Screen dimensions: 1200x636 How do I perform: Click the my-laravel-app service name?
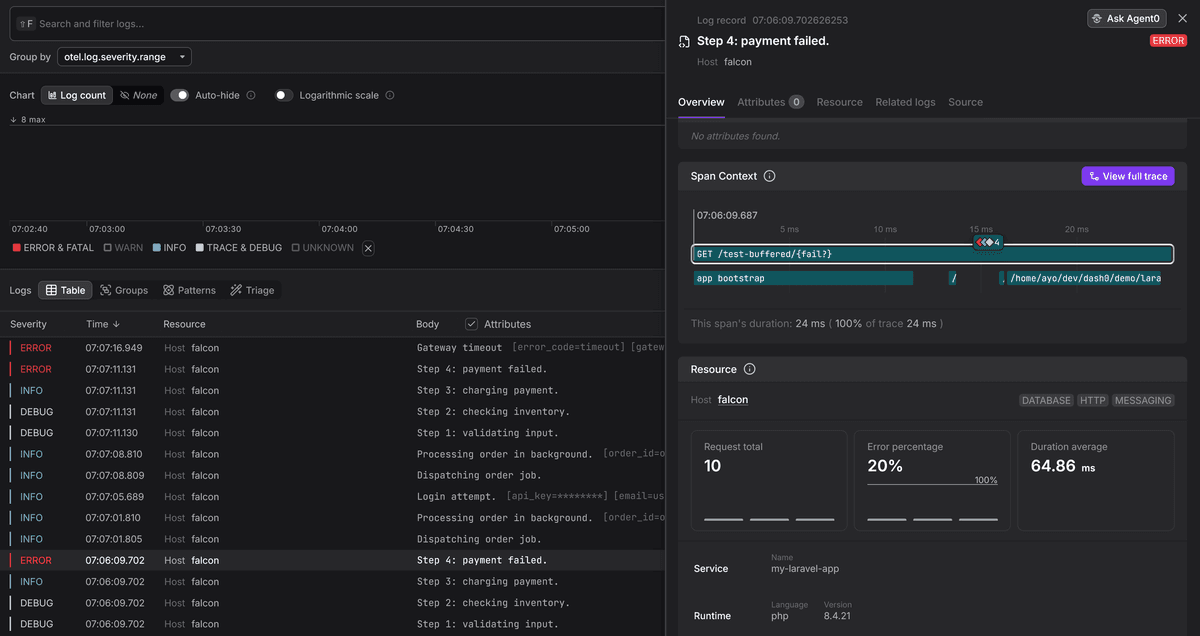point(803,569)
